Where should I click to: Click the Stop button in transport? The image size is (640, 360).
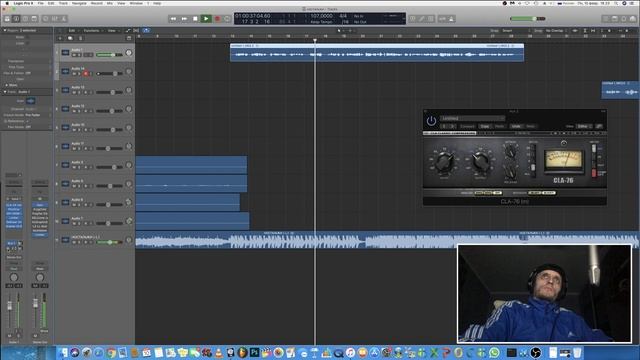195,18
